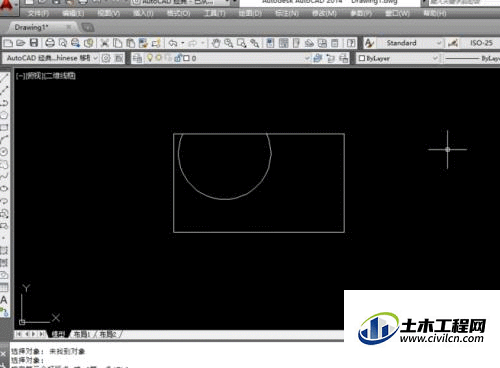Undo the last action with the Undo arrow

173,43
